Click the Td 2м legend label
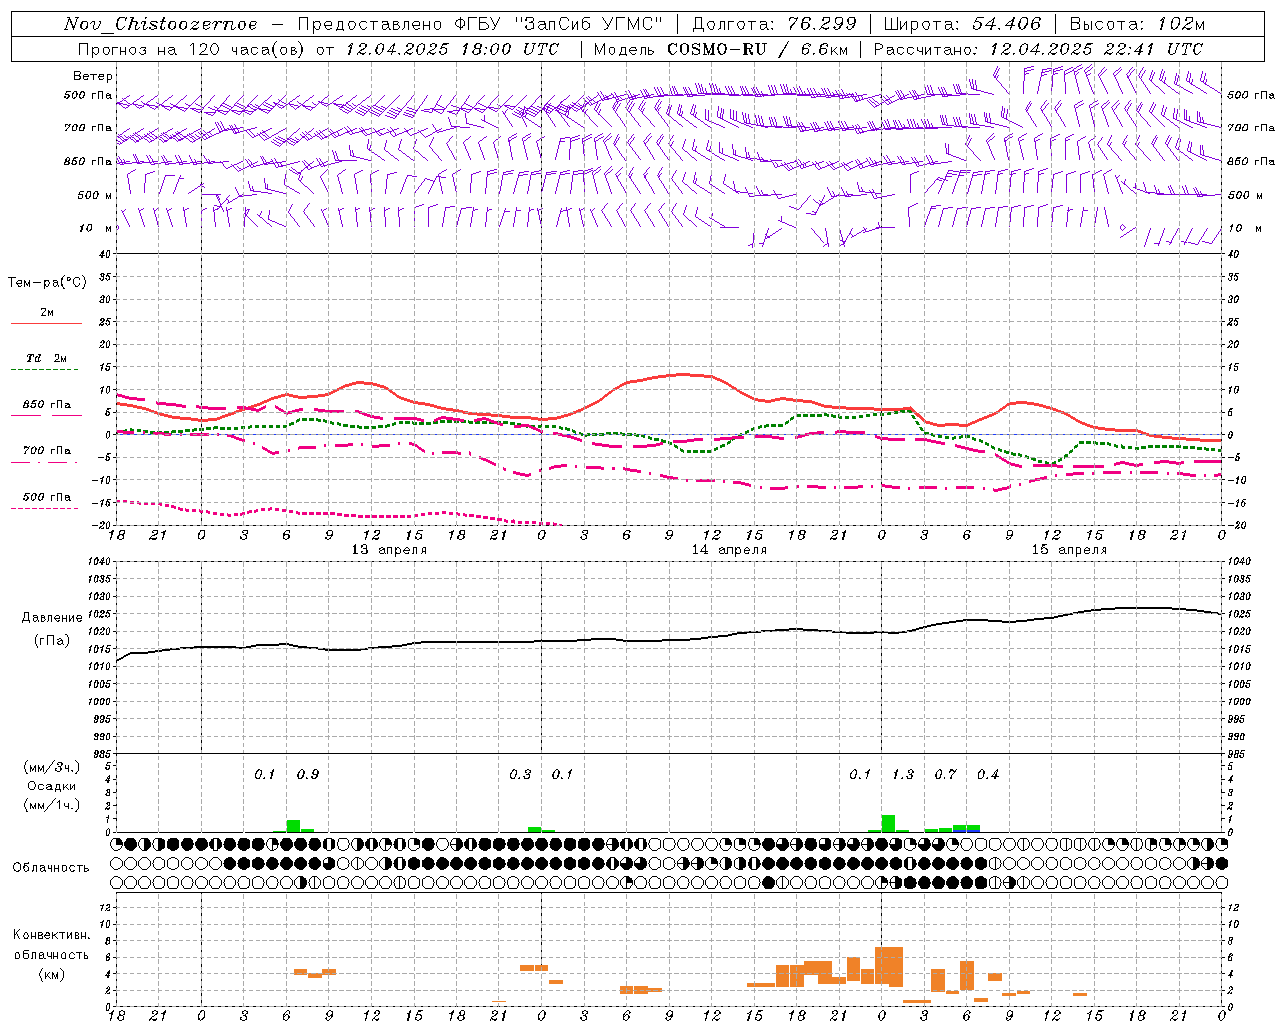This screenshot has width=1280, height=1024. 47,358
